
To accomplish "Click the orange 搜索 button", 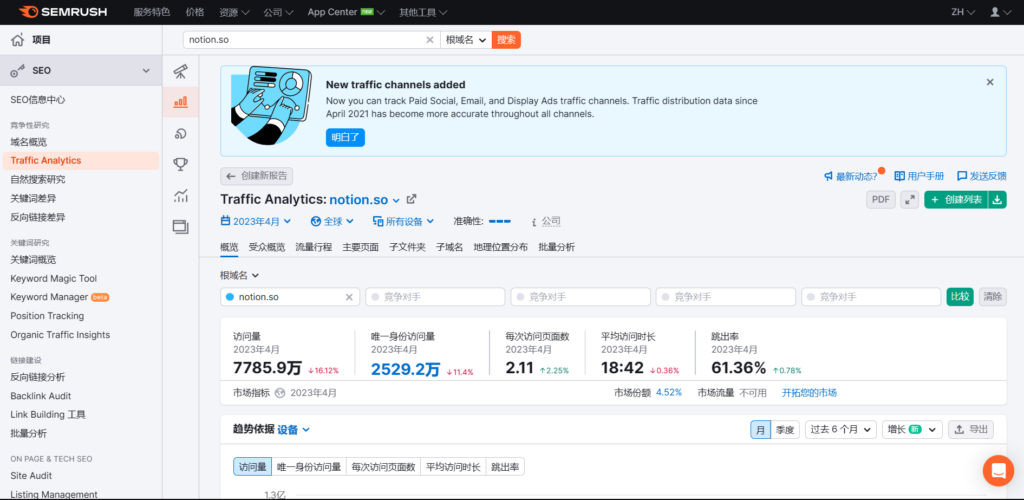I will pos(506,40).
